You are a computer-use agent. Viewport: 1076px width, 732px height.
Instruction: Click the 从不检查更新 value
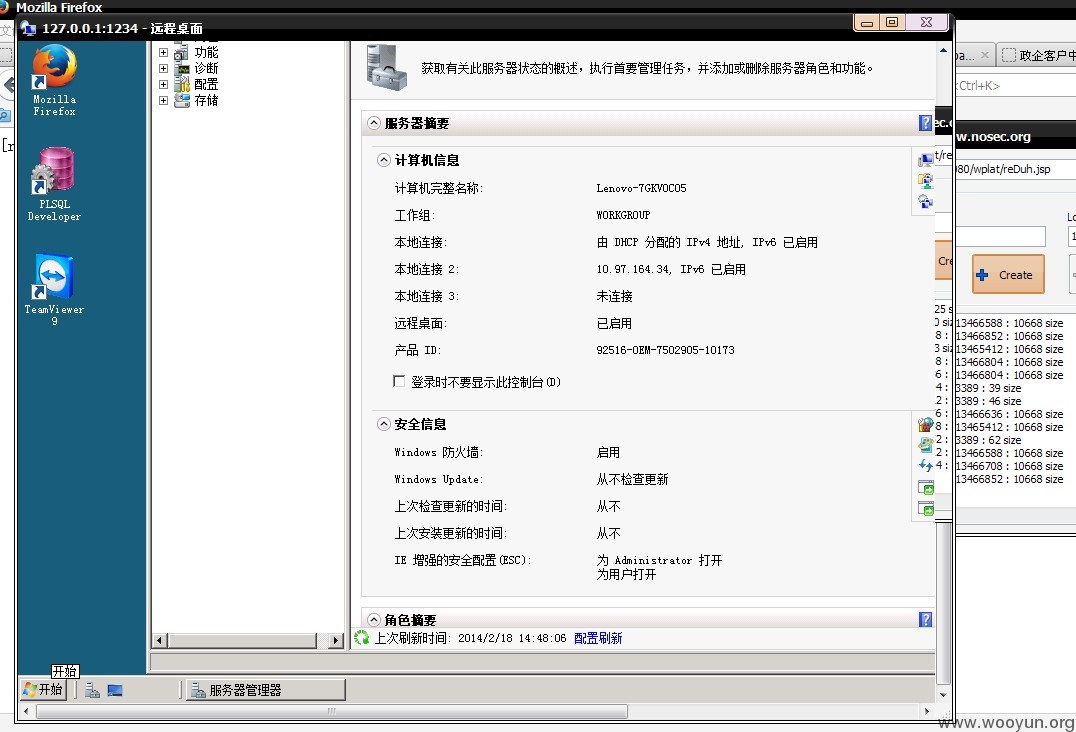(x=632, y=479)
